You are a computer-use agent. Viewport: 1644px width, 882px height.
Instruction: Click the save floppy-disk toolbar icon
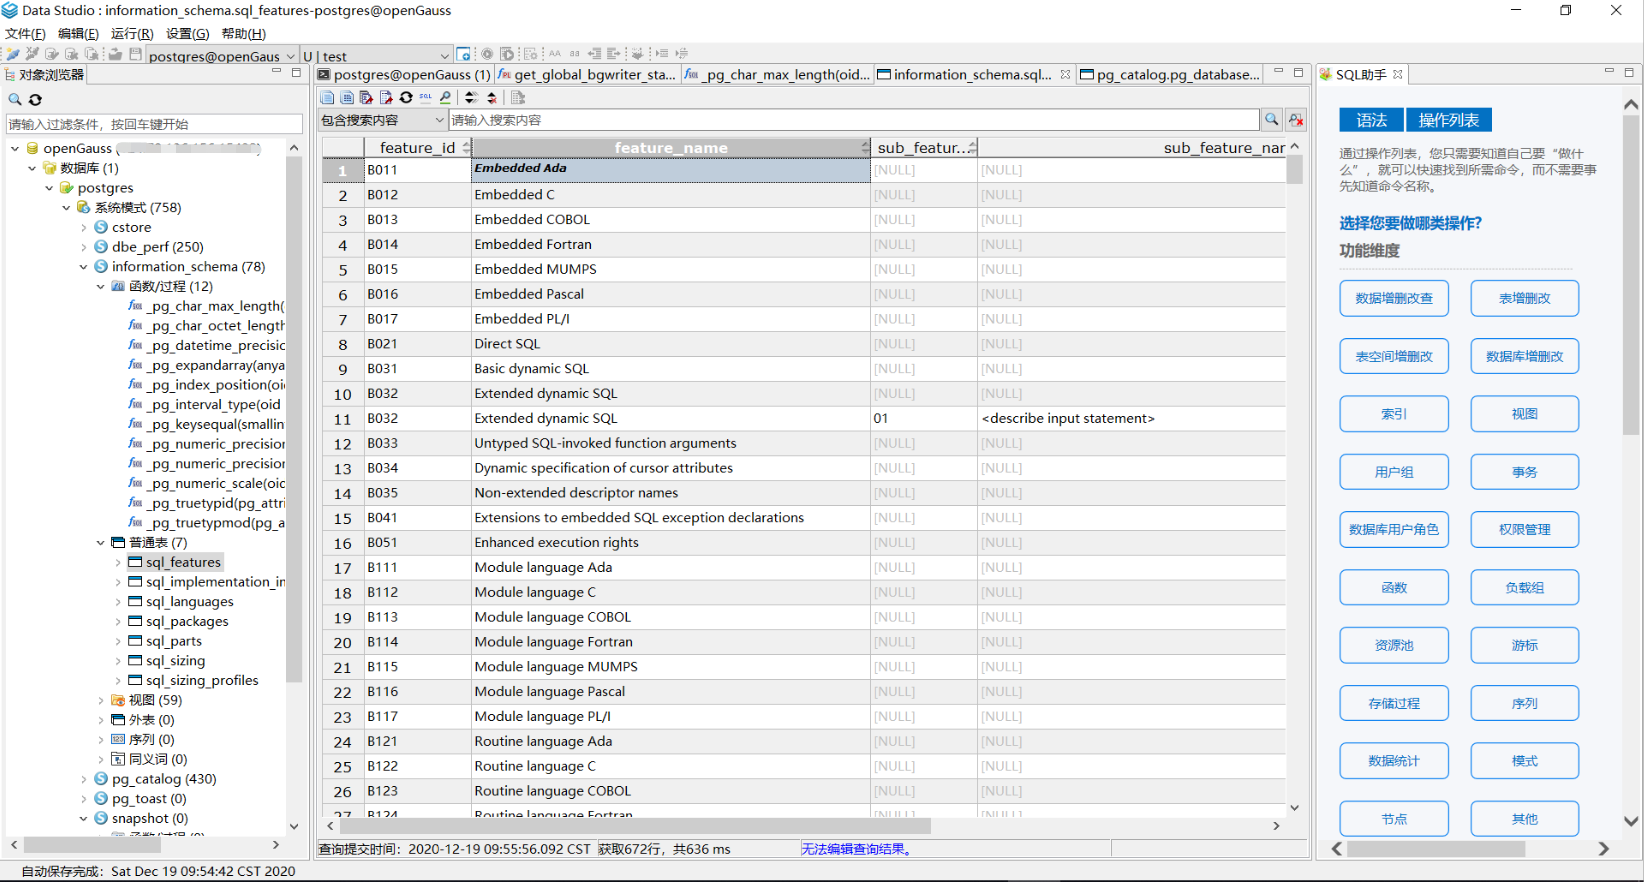(135, 54)
